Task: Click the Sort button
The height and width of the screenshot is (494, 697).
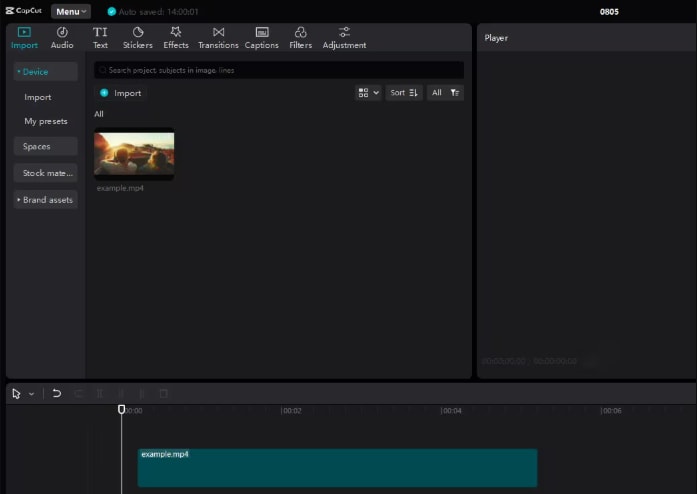Action: tap(404, 92)
